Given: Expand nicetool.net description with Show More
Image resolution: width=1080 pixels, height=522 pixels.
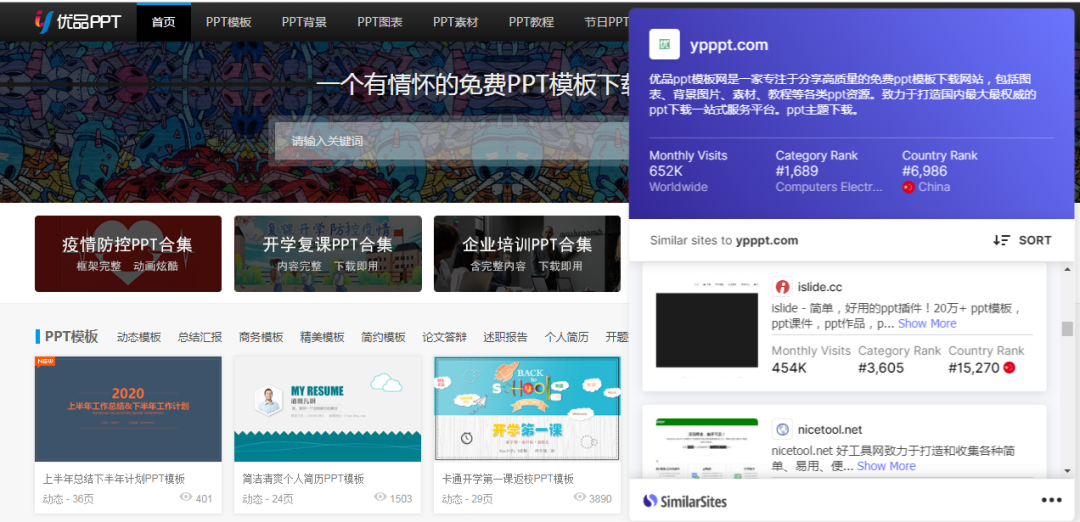Looking at the screenshot, I should [886, 466].
